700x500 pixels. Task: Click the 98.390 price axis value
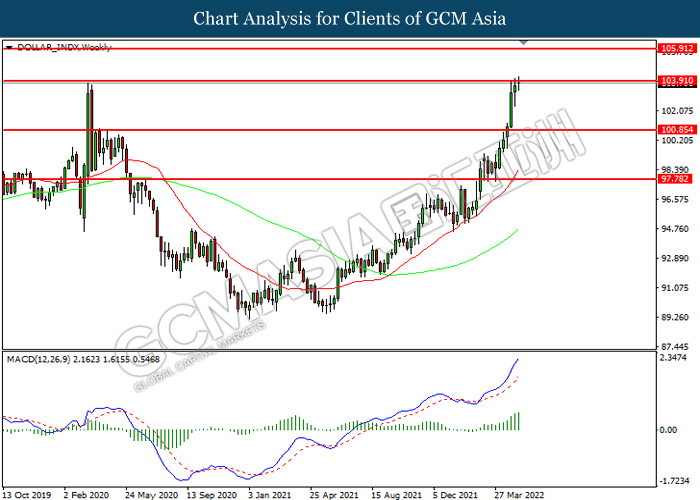click(x=677, y=170)
